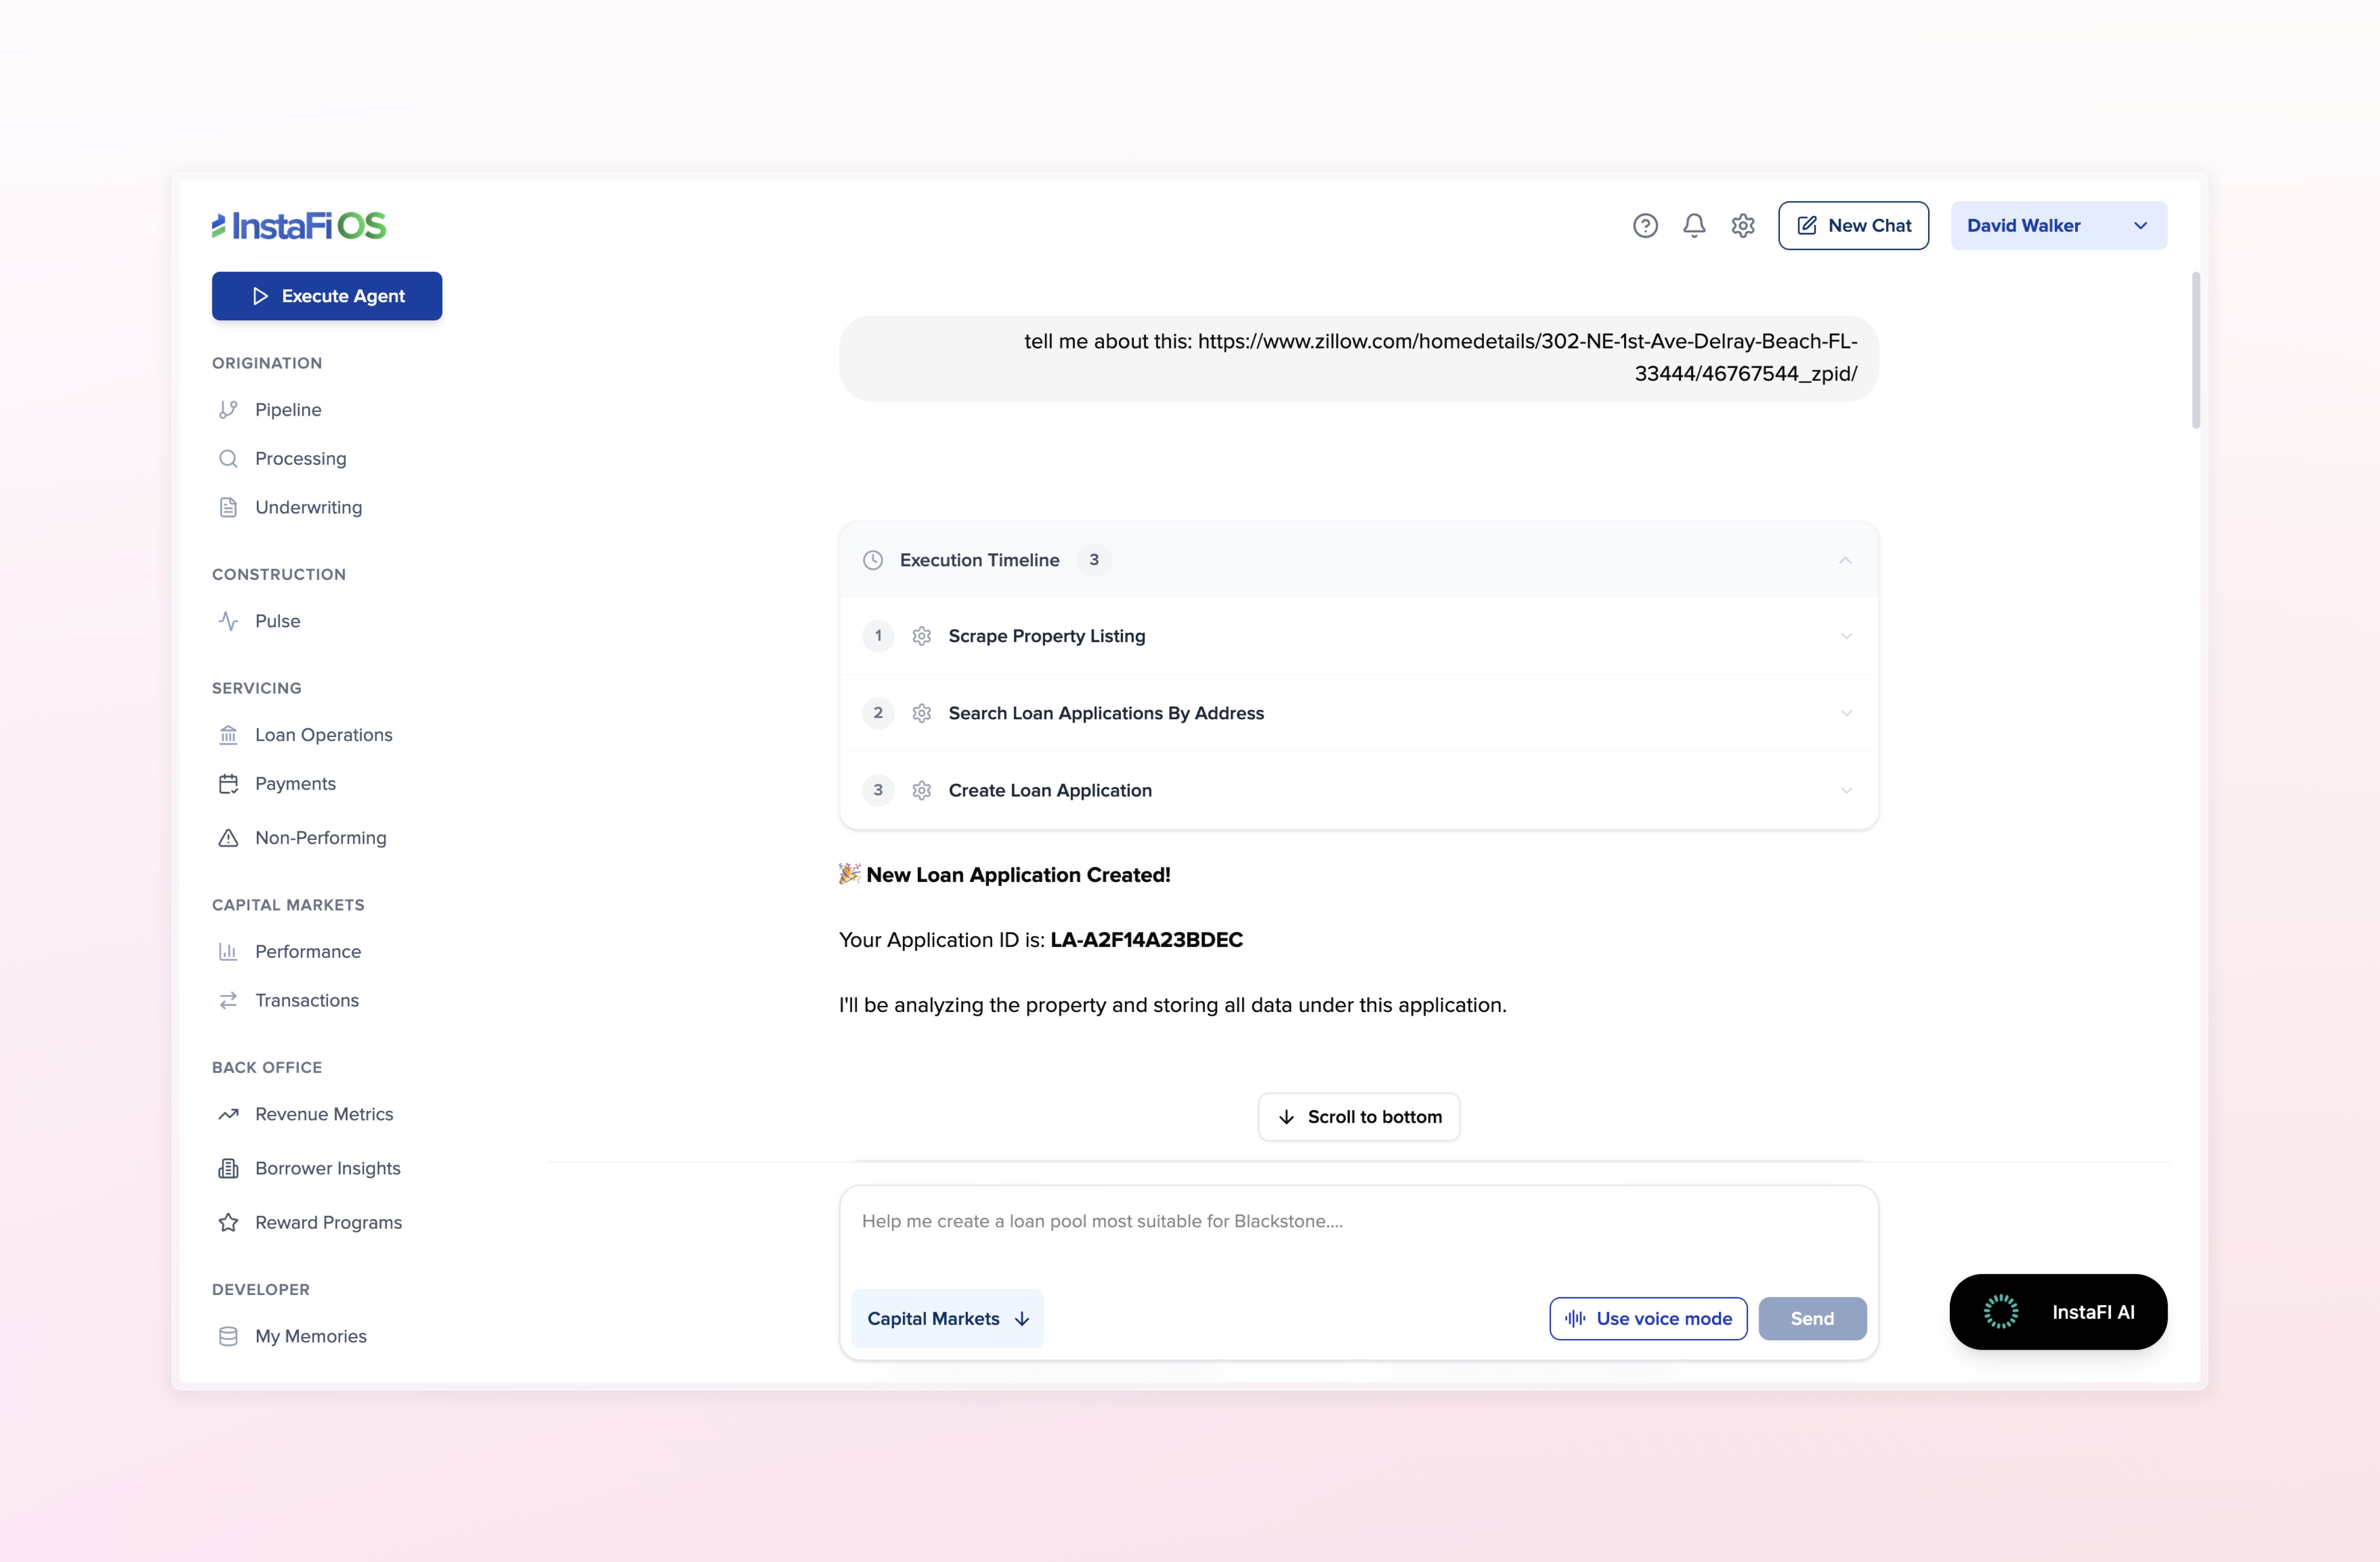Viewport: 2380px width, 1562px height.
Task: Go to Borrower Insights under Back Office
Action: tap(327, 1168)
